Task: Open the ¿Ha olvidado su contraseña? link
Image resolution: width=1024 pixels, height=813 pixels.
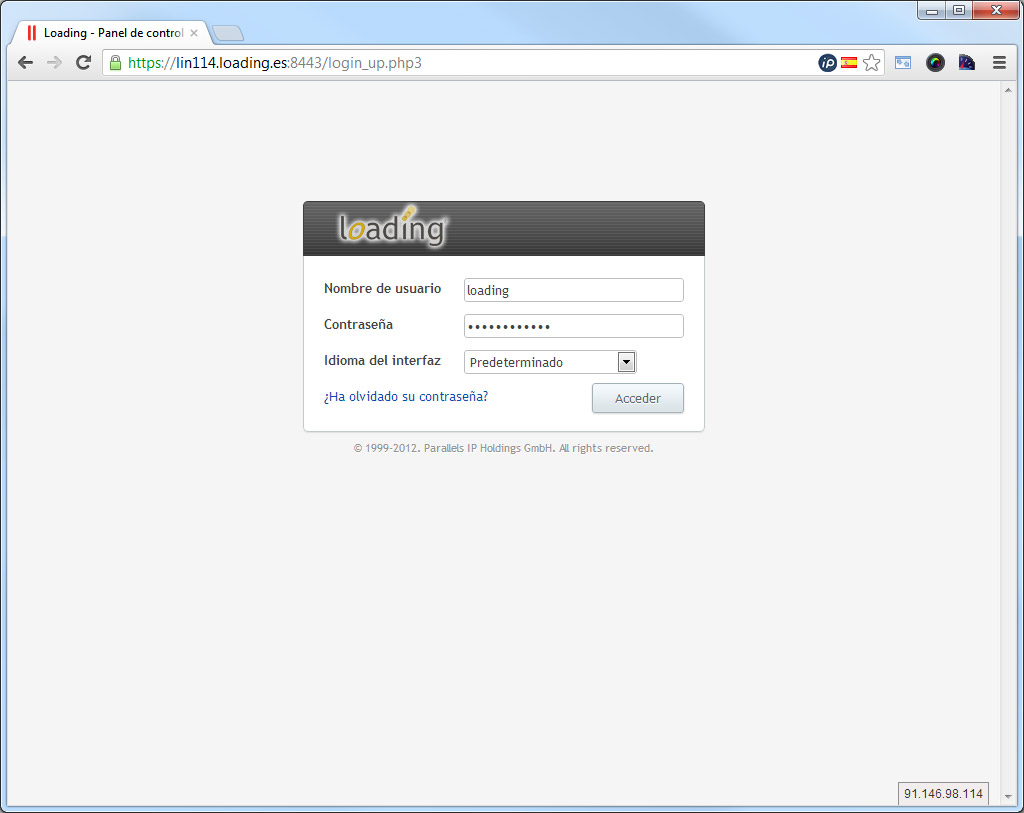Action: point(406,396)
